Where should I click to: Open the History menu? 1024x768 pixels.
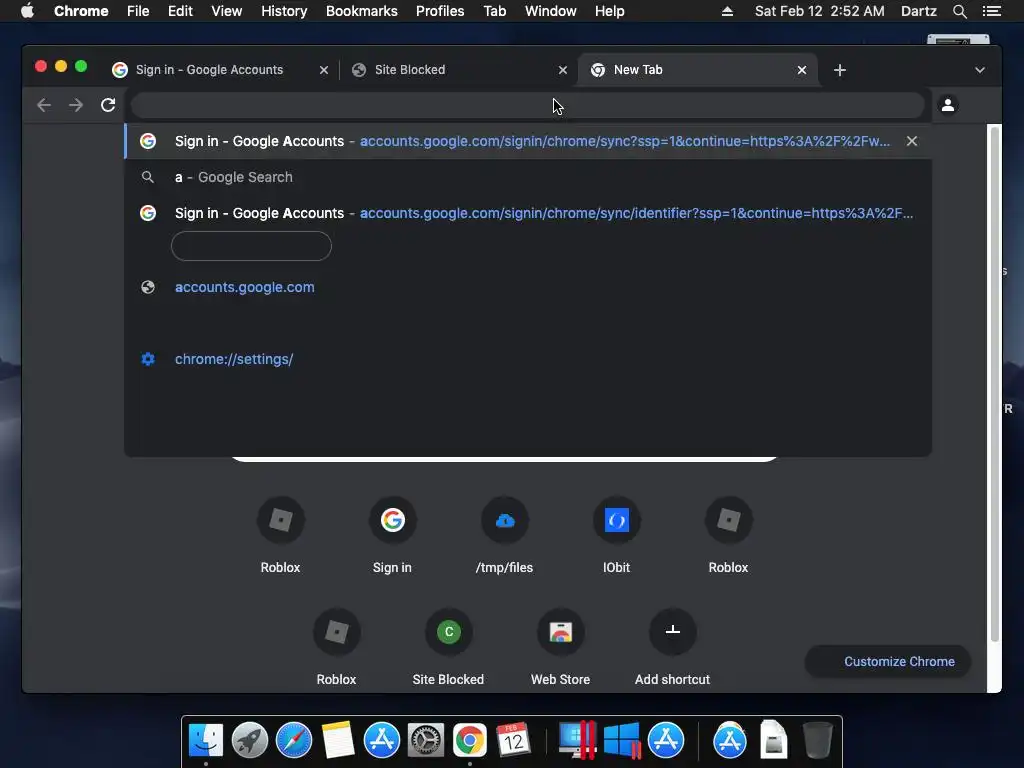pyautogui.click(x=284, y=11)
